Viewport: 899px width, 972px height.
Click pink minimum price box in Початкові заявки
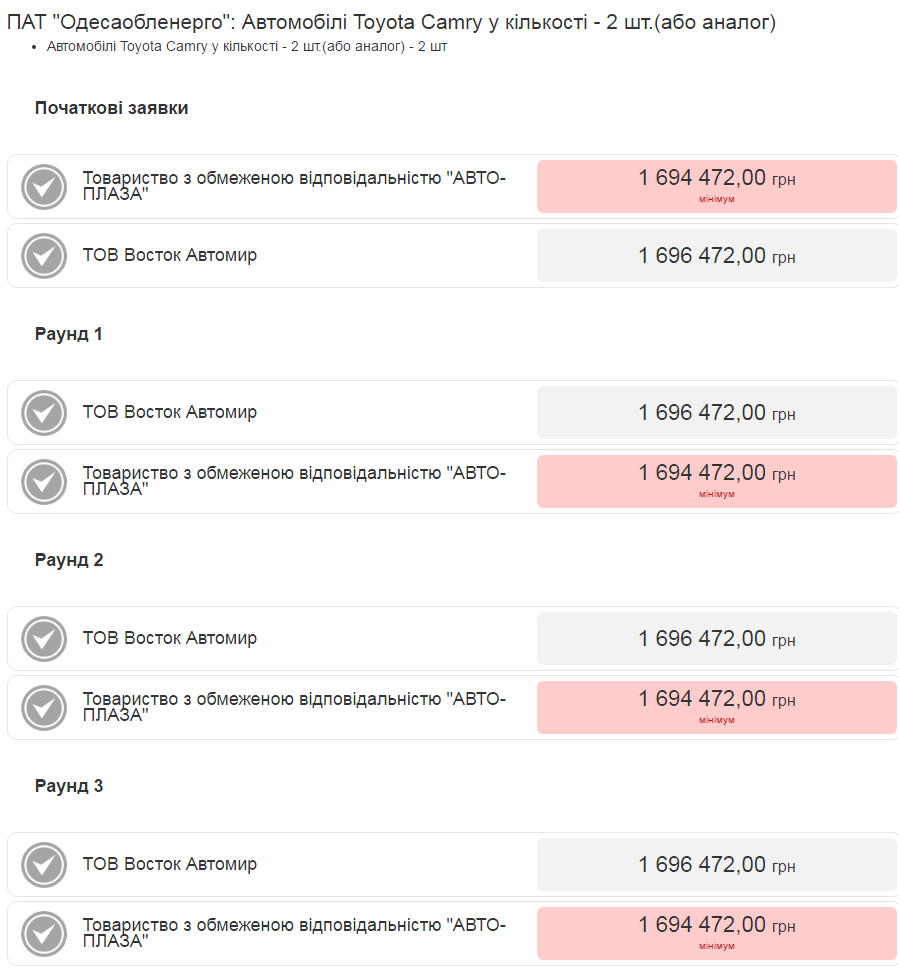(716, 186)
